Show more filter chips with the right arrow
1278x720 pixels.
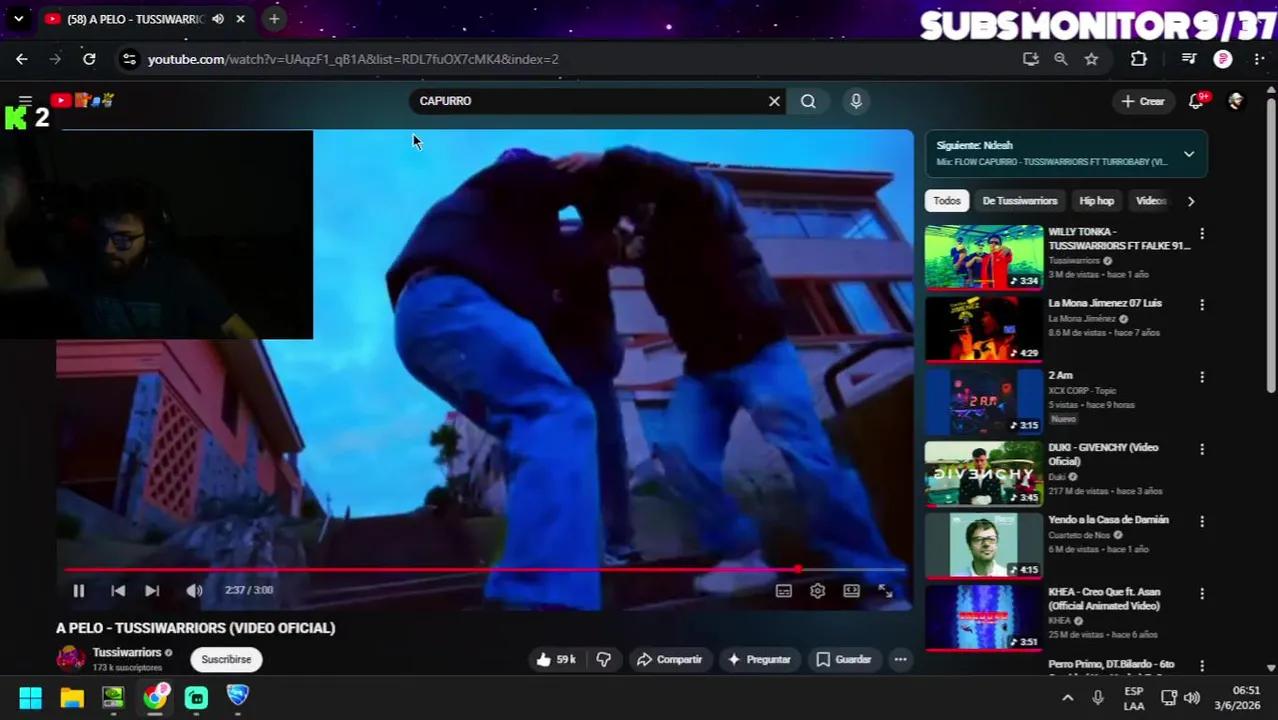[x=1190, y=201]
